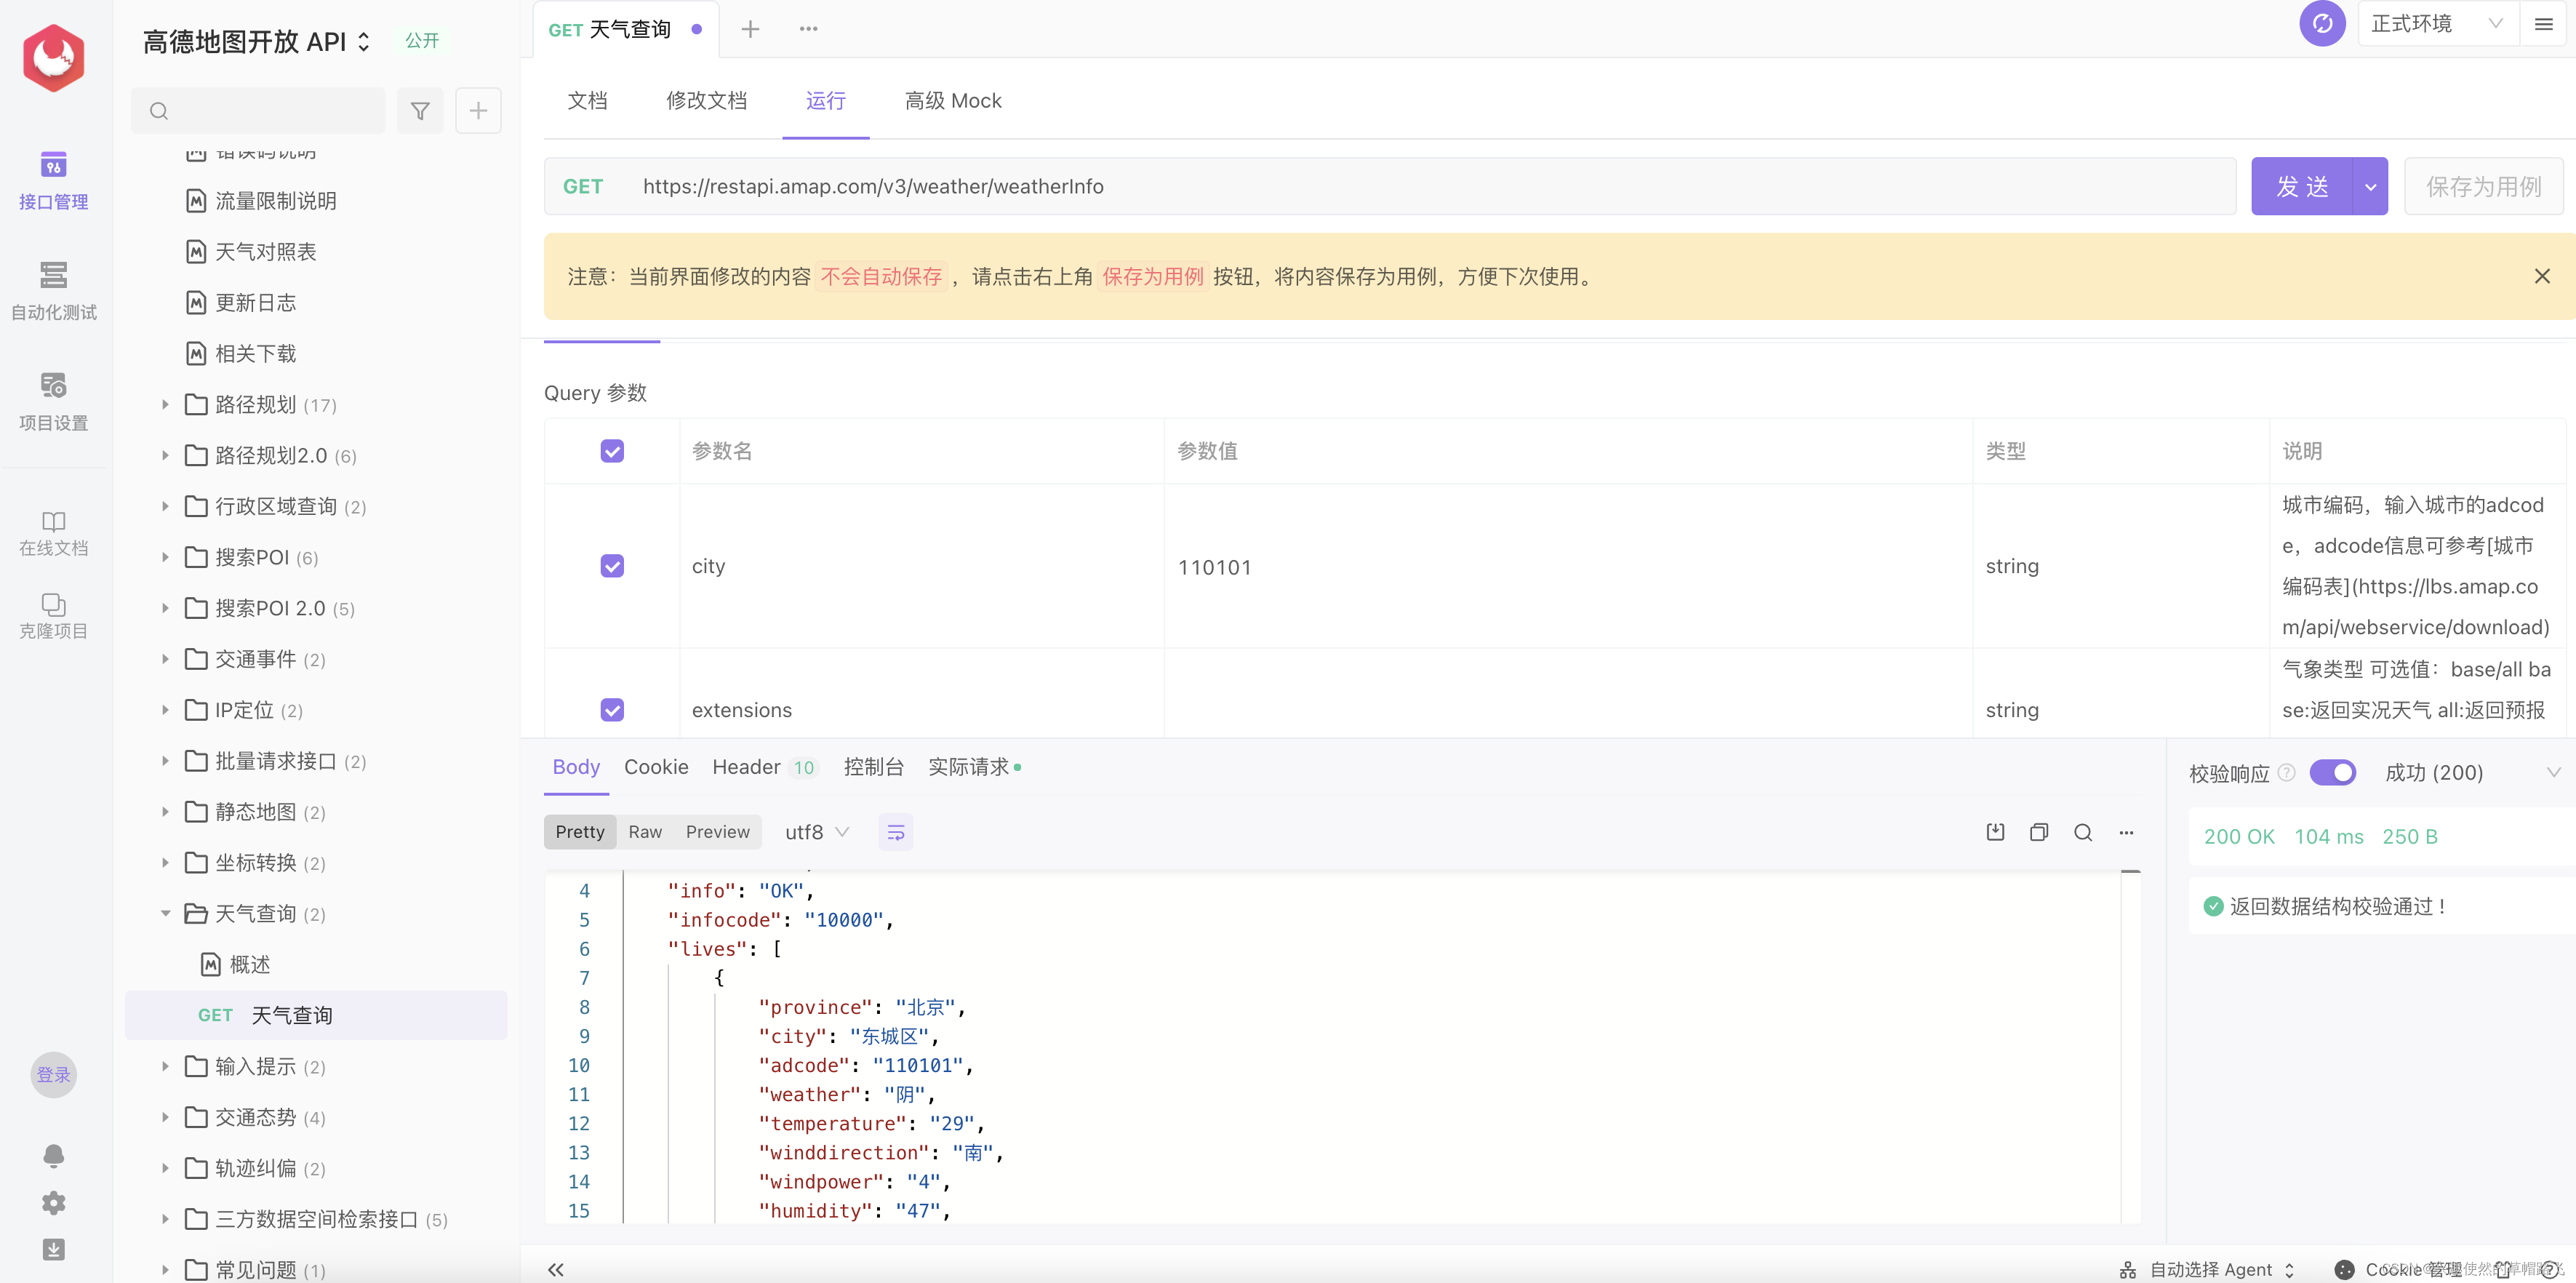Select Pretty response view
Screen dimensions: 2576x1283
click(x=580, y=832)
